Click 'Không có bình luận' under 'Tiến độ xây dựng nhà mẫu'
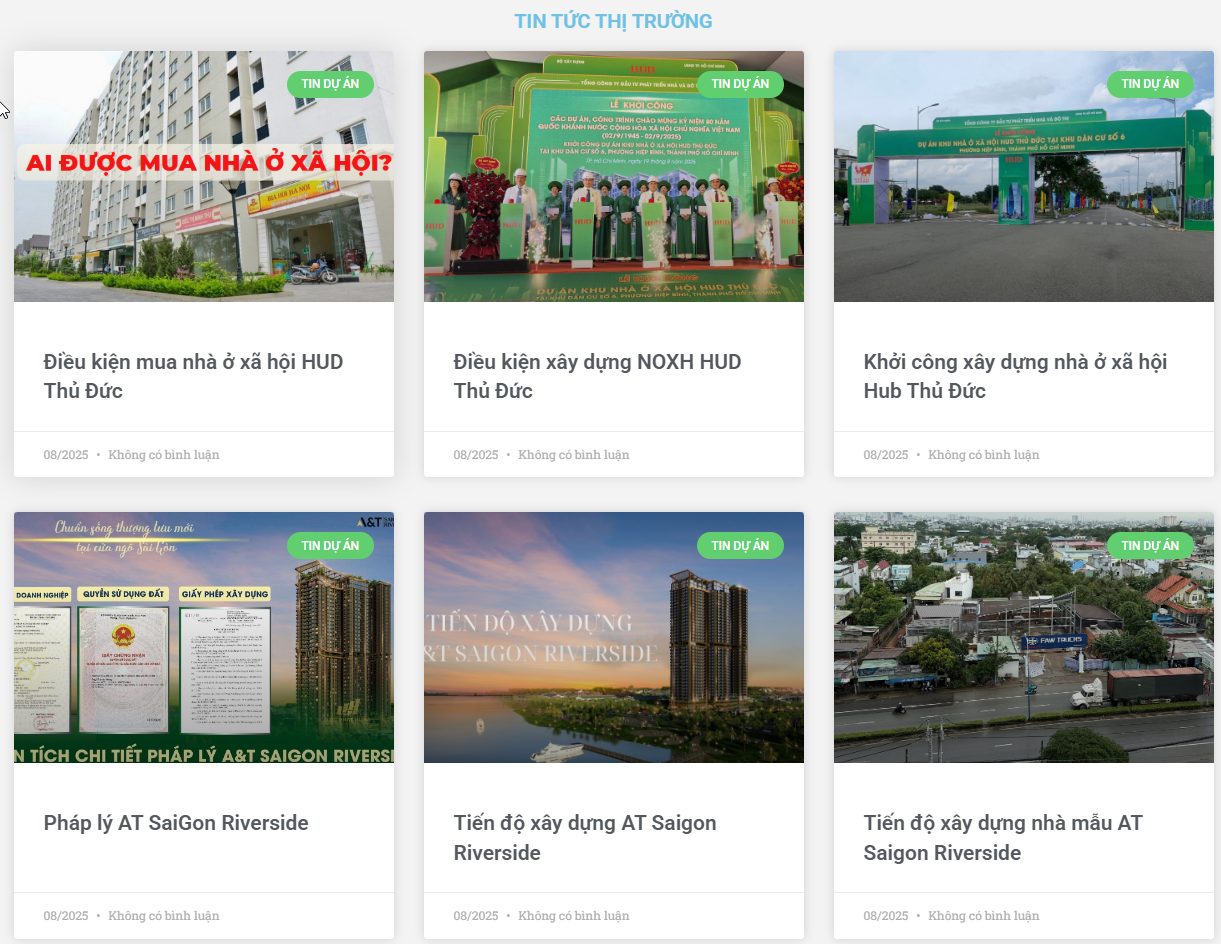 pos(984,916)
